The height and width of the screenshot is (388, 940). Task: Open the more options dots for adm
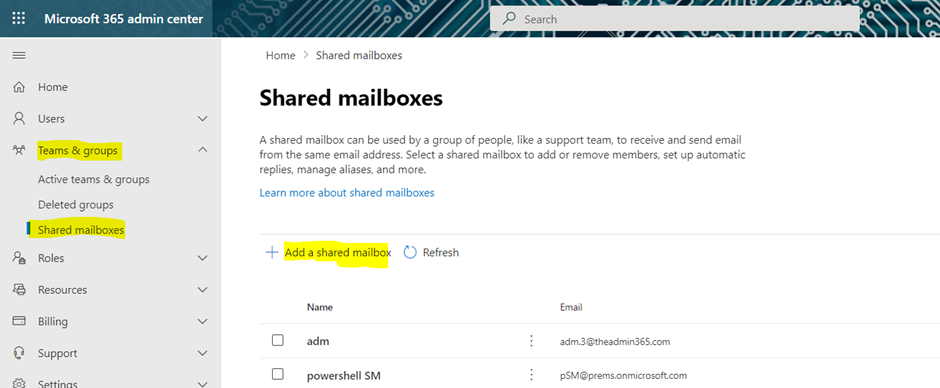[531, 341]
